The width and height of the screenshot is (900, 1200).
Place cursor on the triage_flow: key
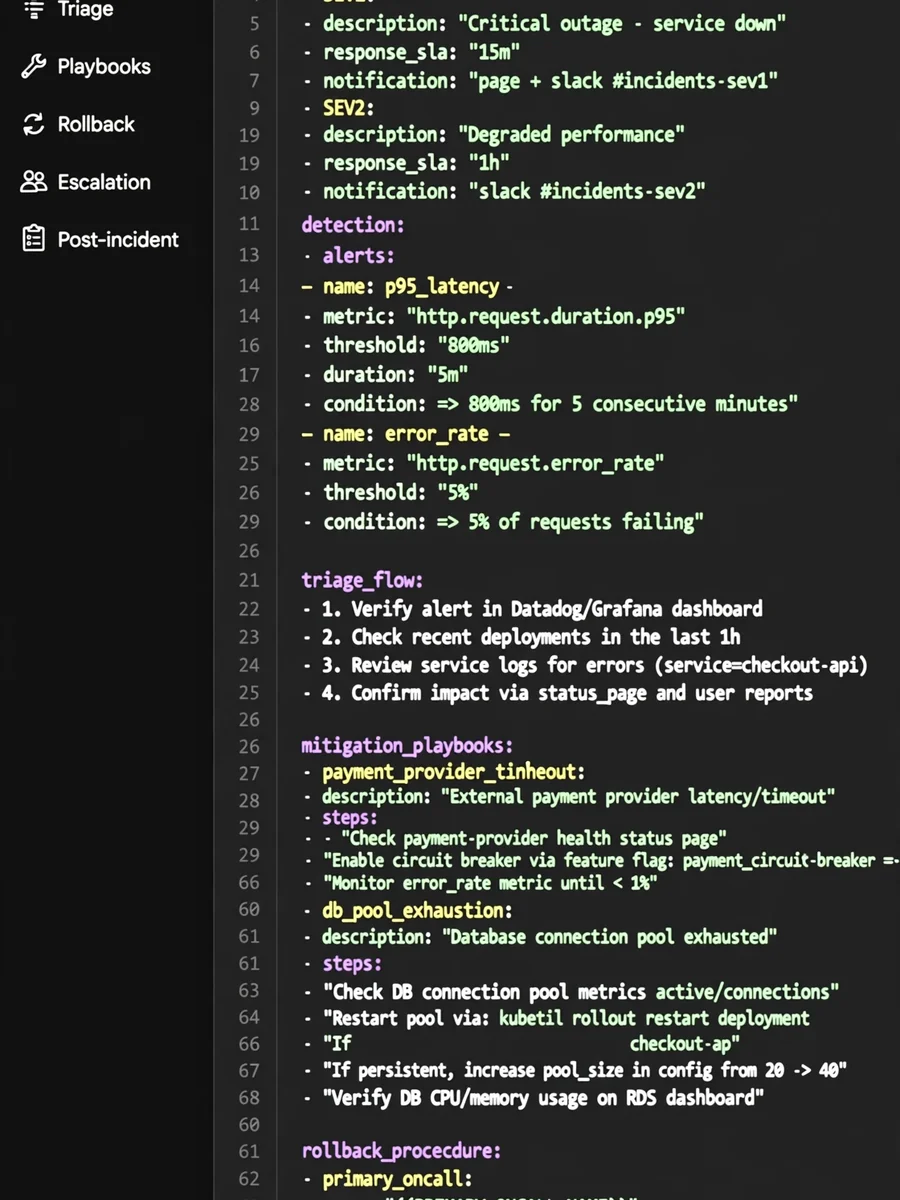point(363,580)
